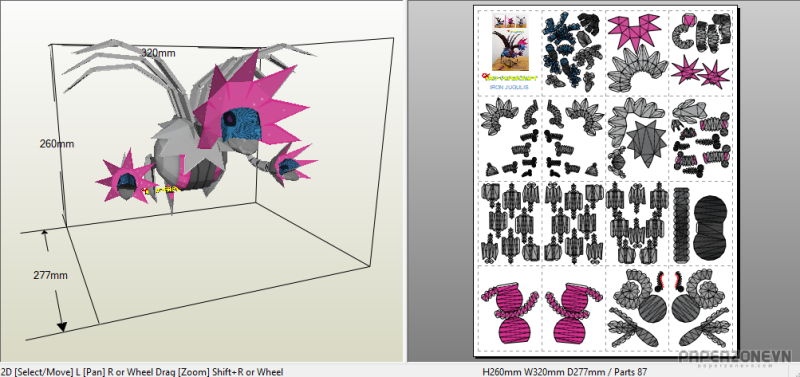Select the leftmost red-and-black curved strip piece
Image resolution: width=800 pixels, height=377 pixels.
661,281
